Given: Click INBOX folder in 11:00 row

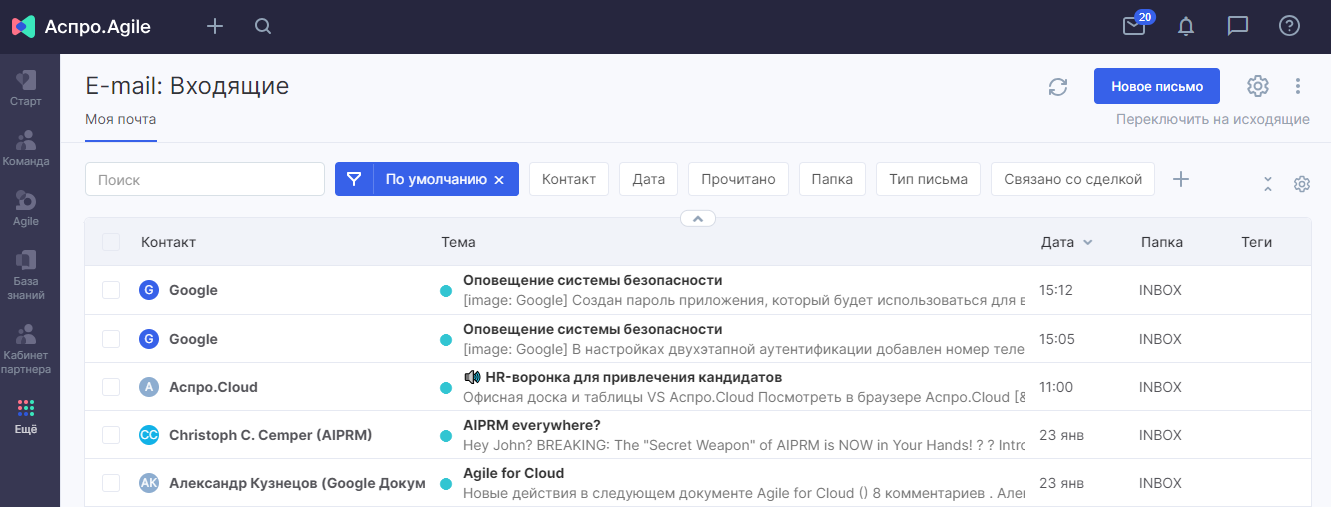Looking at the screenshot, I should 1160,387.
